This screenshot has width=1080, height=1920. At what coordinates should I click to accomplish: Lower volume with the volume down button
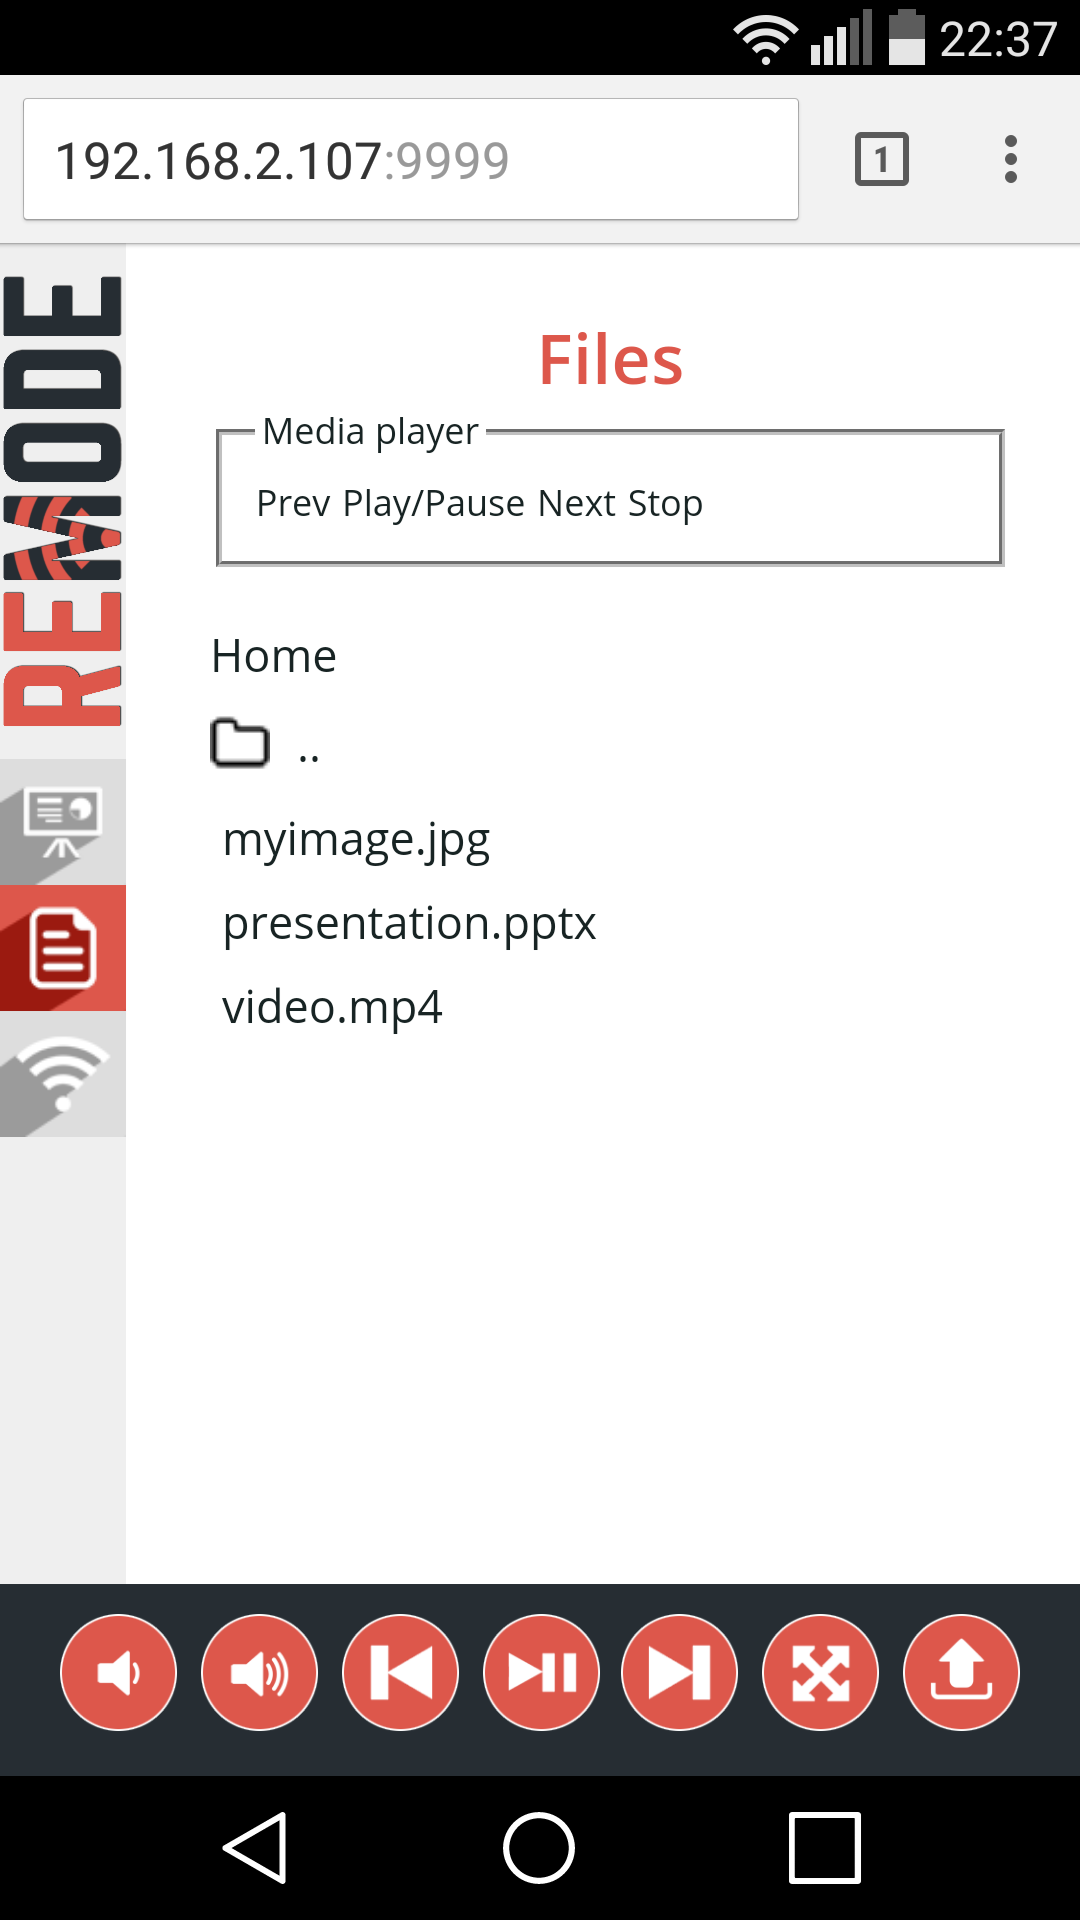click(x=118, y=1672)
